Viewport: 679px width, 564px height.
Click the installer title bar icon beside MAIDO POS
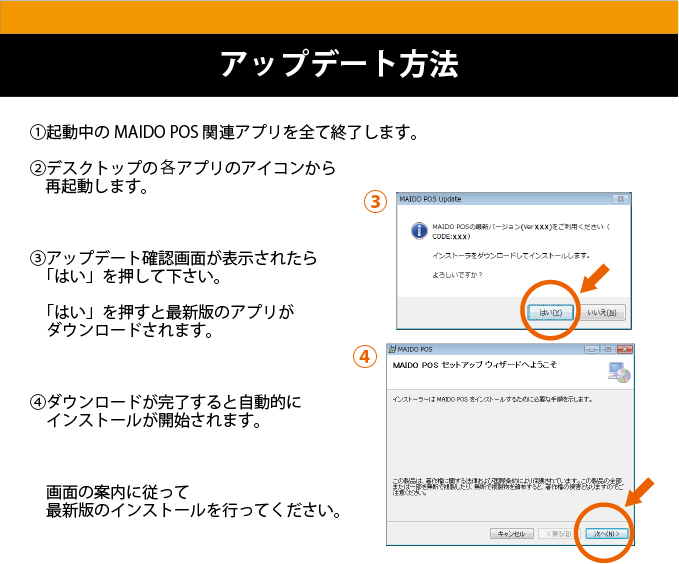[x=392, y=349]
